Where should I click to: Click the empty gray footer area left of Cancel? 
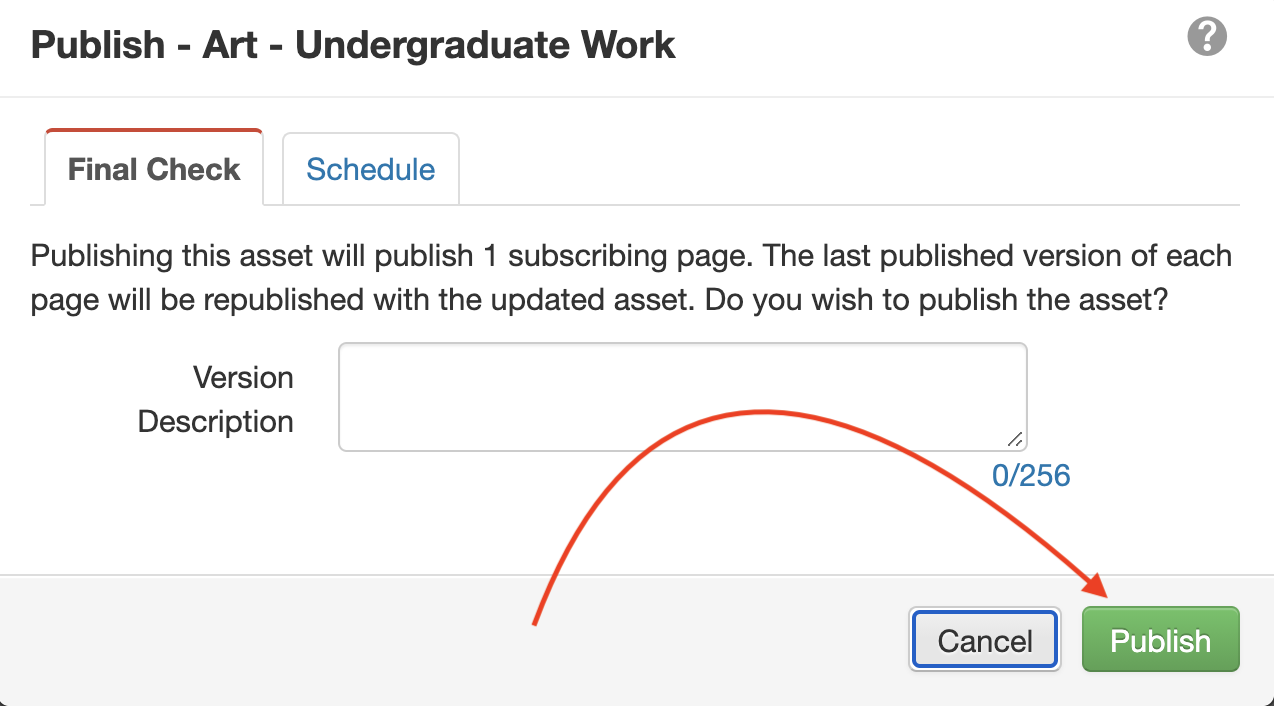[x=450, y=640]
